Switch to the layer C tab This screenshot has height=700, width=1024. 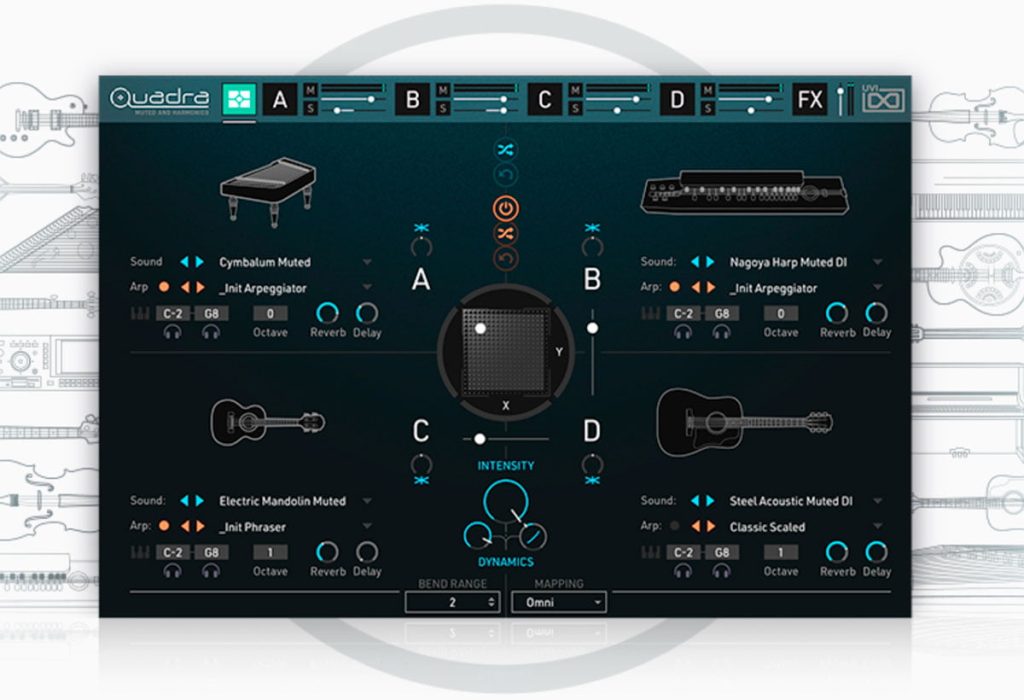(x=545, y=99)
